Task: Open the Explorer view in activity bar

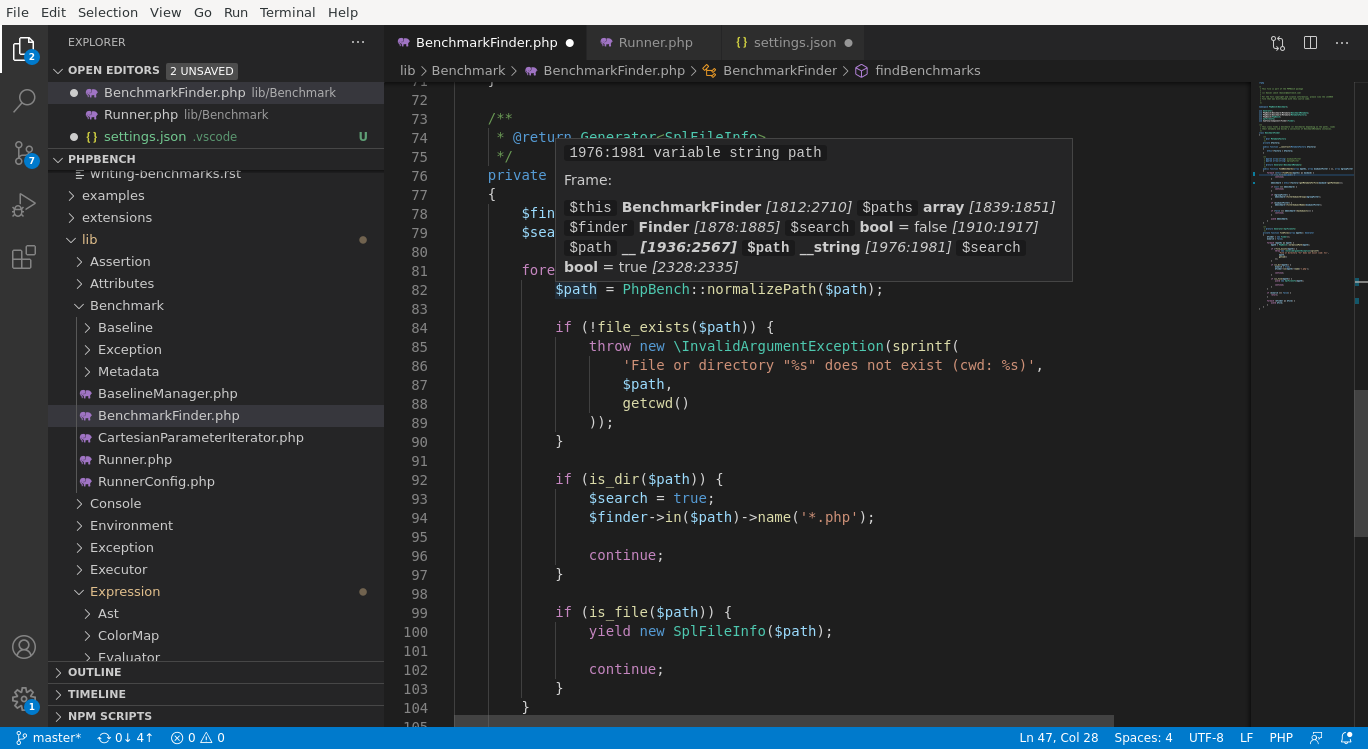Action: (x=24, y=49)
